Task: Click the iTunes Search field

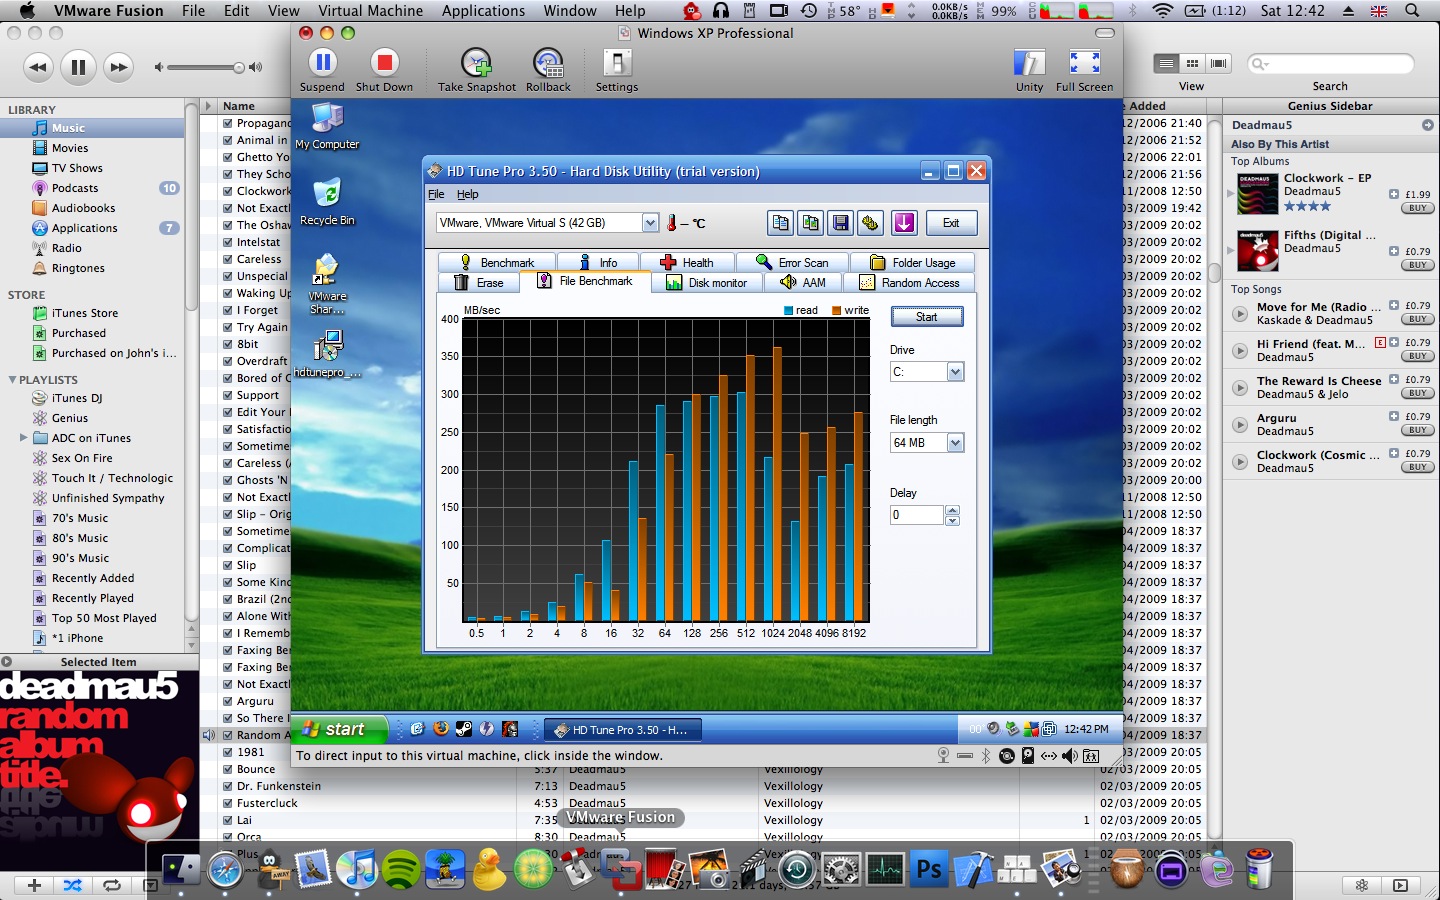Action: [x=1330, y=64]
